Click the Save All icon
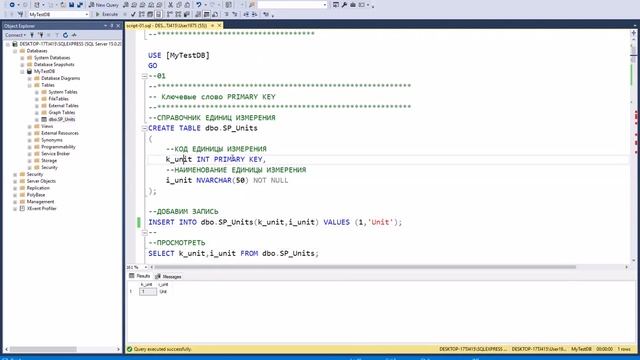The height and width of the screenshot is (360, 640). coord(80,5)
